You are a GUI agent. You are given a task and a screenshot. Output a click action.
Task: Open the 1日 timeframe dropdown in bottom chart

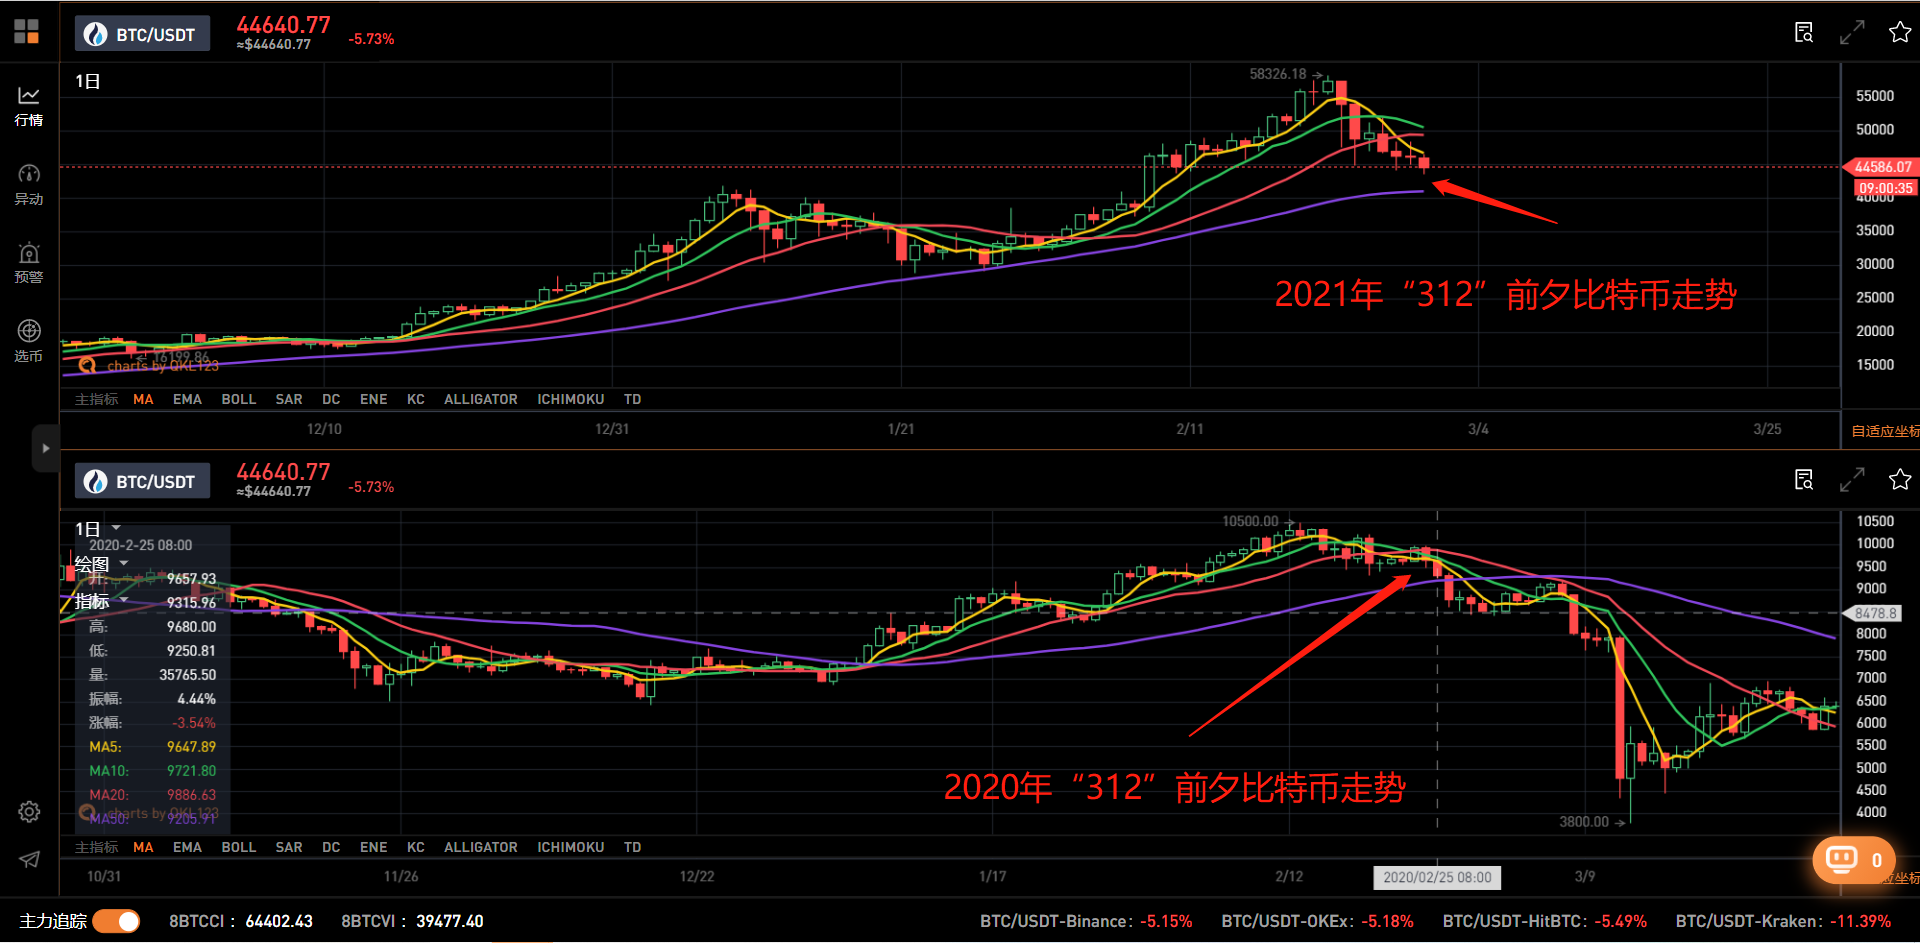(x=98, y=528)
